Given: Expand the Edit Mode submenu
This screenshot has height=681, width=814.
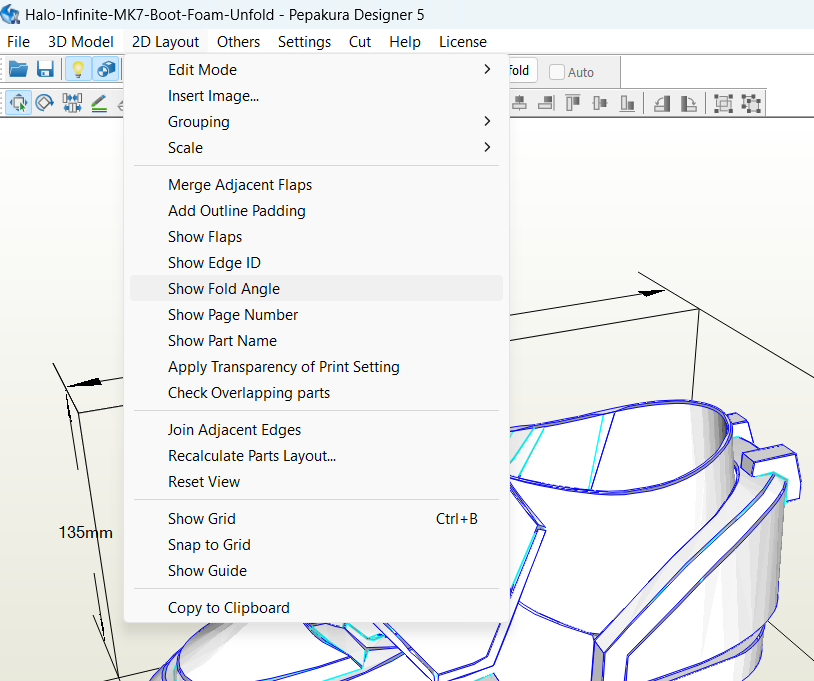Looking at the screenshot, I should (x=316, y=70).
